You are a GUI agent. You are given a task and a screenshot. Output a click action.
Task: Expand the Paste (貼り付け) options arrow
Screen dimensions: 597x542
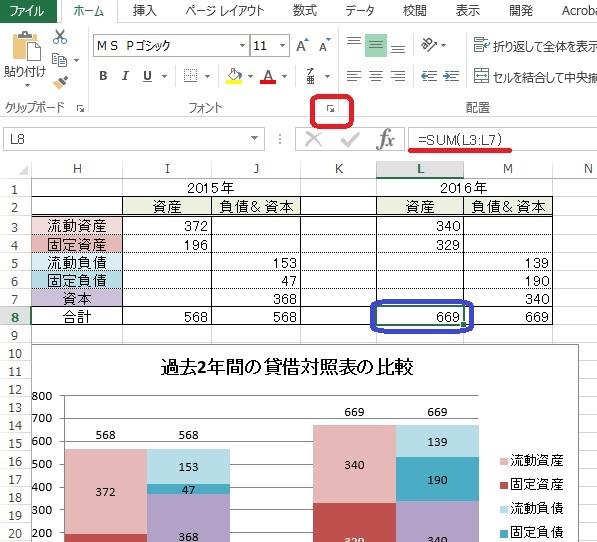27,86
